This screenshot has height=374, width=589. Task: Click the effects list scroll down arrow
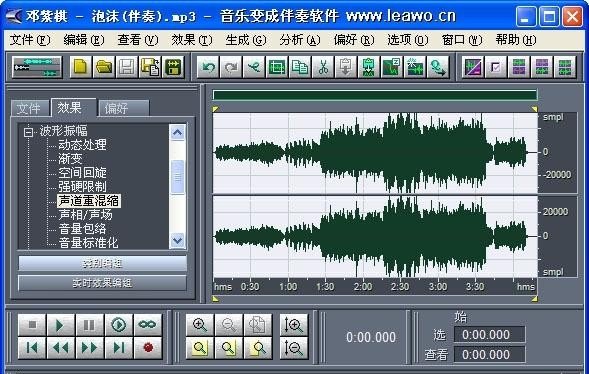pyautogui.click(x=177, y=240)
